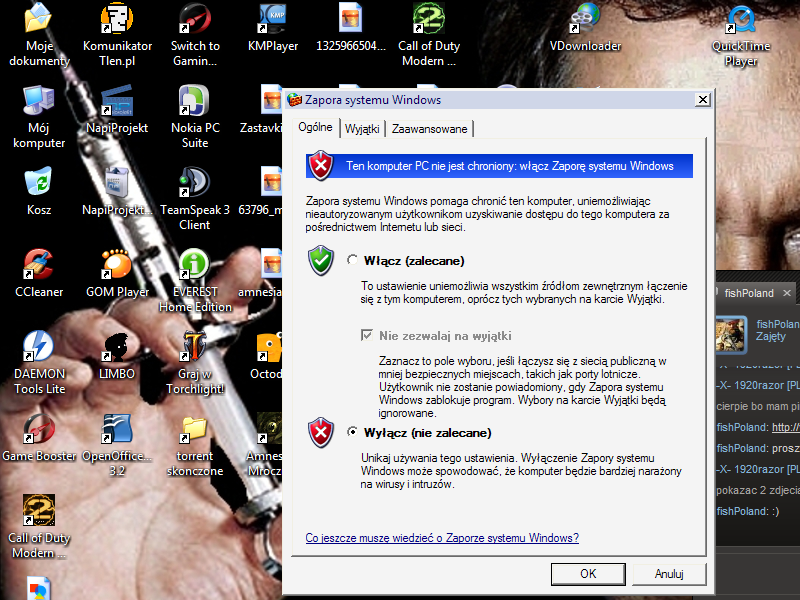Launch GOM Player shortcut
The width and height of the screenshot is (800, 600).
coord(117,273)
